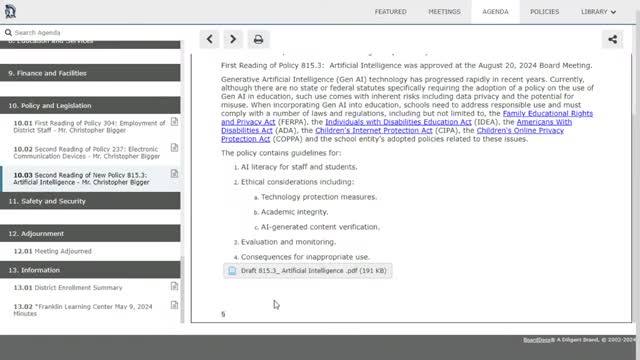This screenshot has width=640, height=360.
Task: Open the Featured tab
Action: [x=391, y=12]
